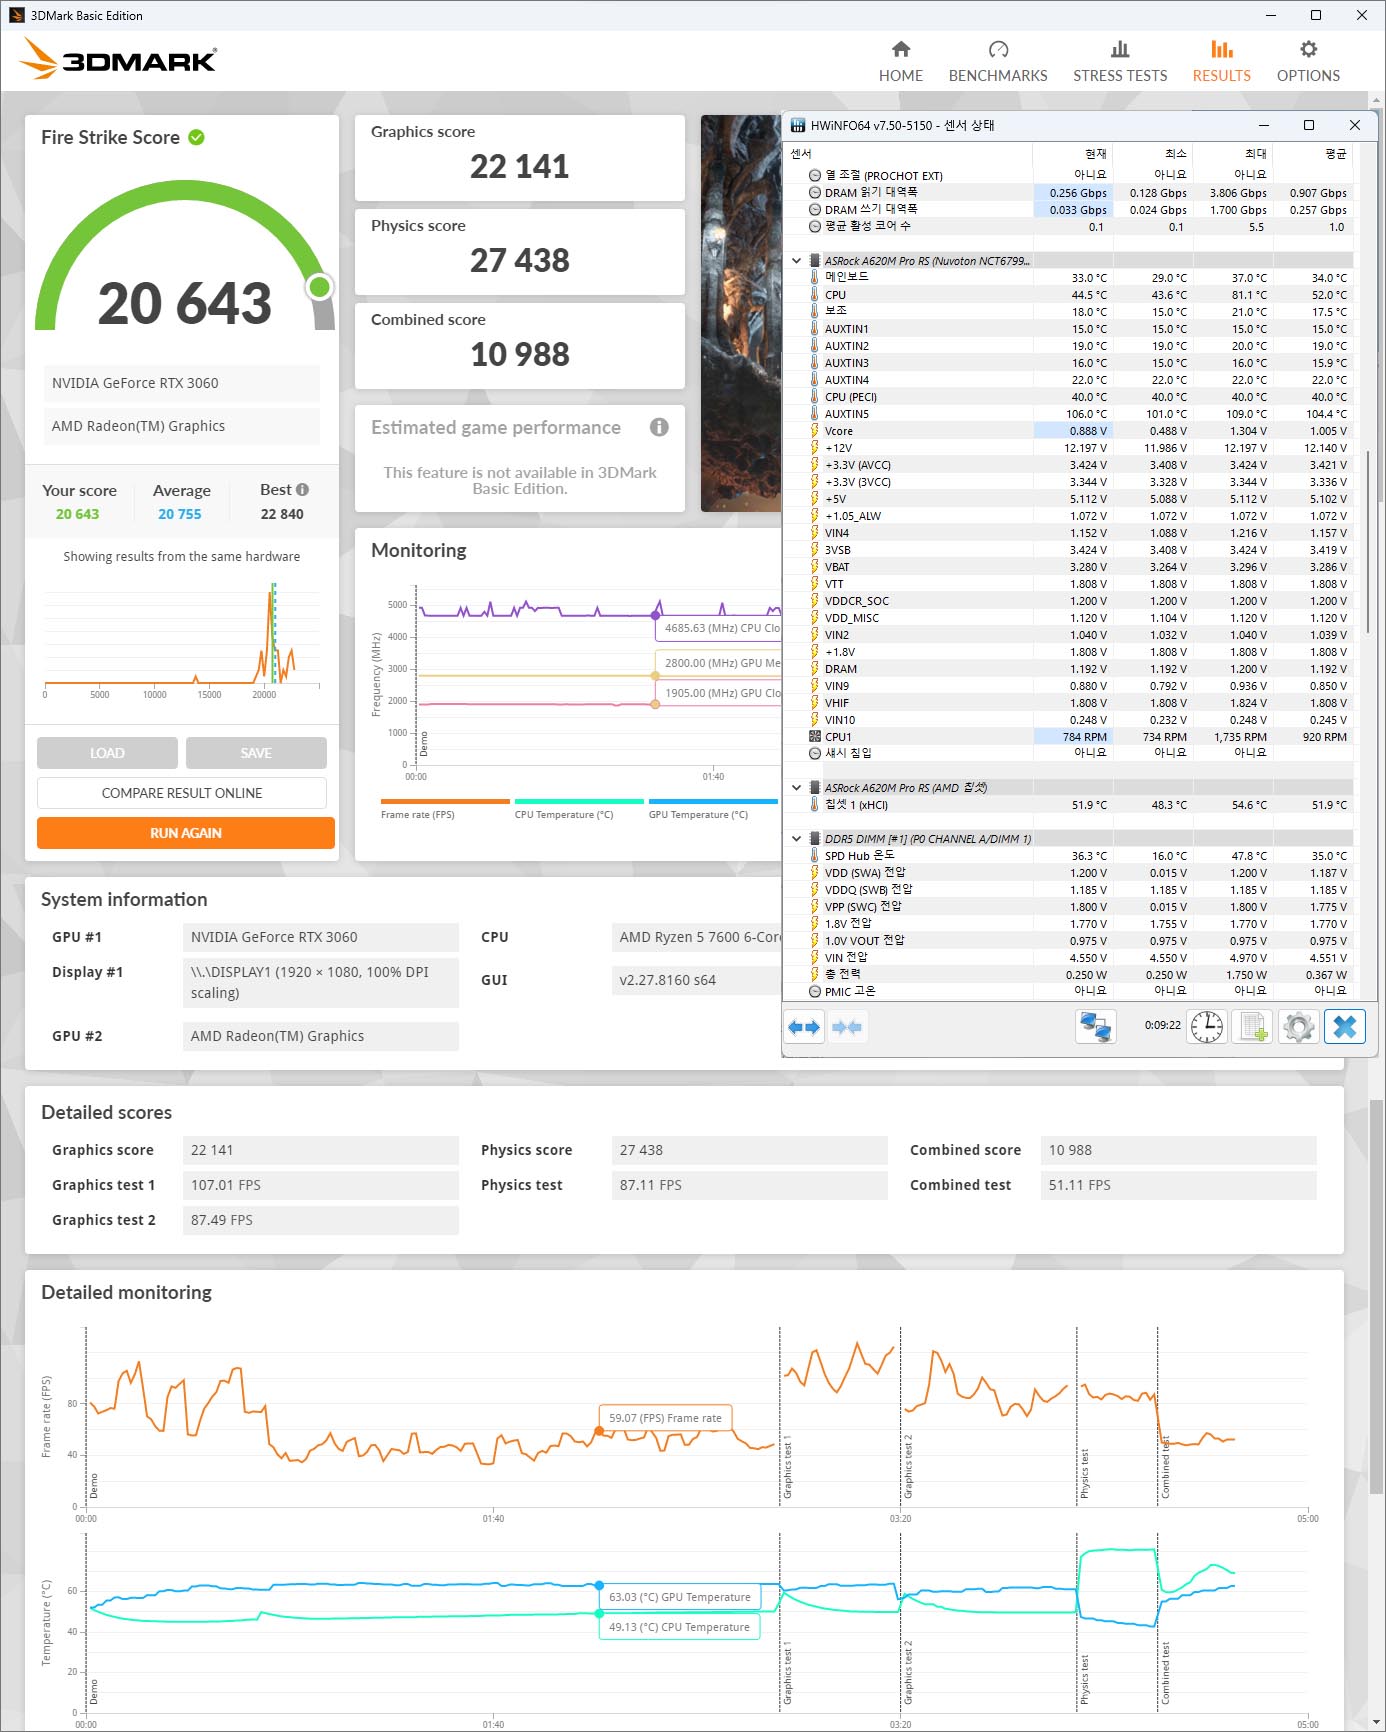The width and height of the screenshot is (1386, 1732).
Task: Click the Combined test value 51.11 FPS
Action: [x=1178, y=1185]
